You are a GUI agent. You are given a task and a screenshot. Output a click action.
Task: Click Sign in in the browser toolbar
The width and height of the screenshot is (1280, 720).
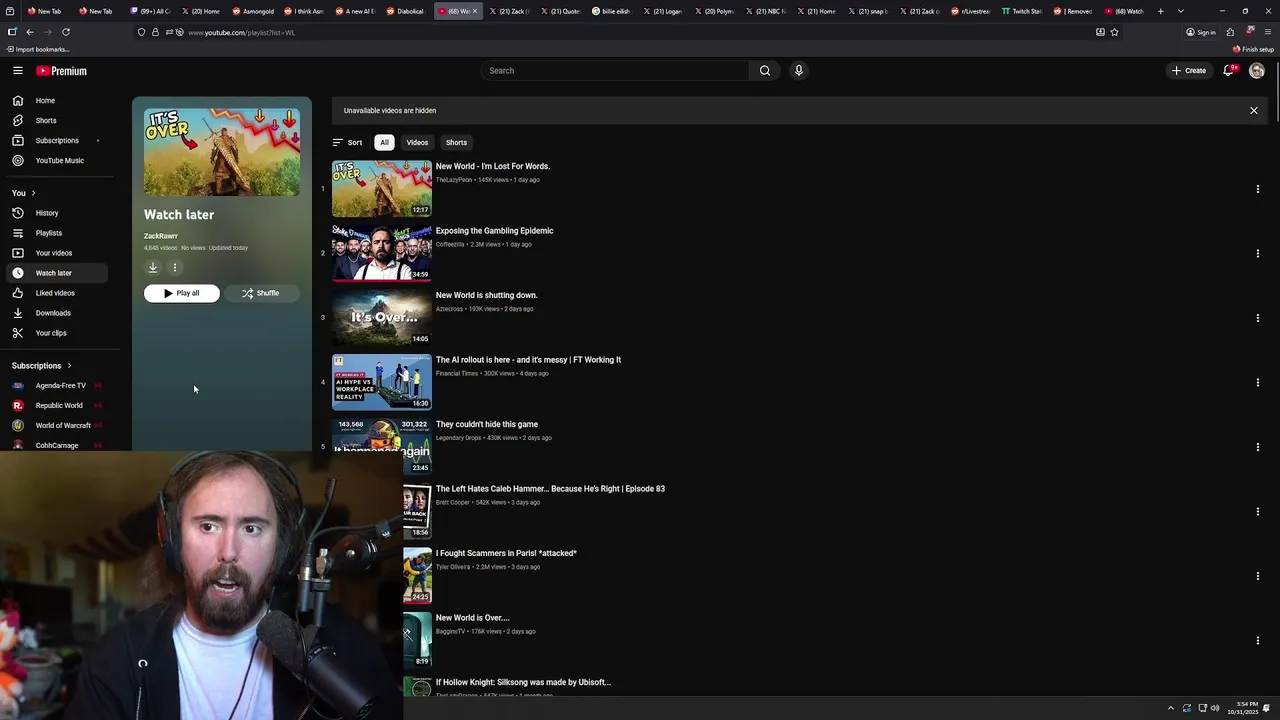point(1201,32)
